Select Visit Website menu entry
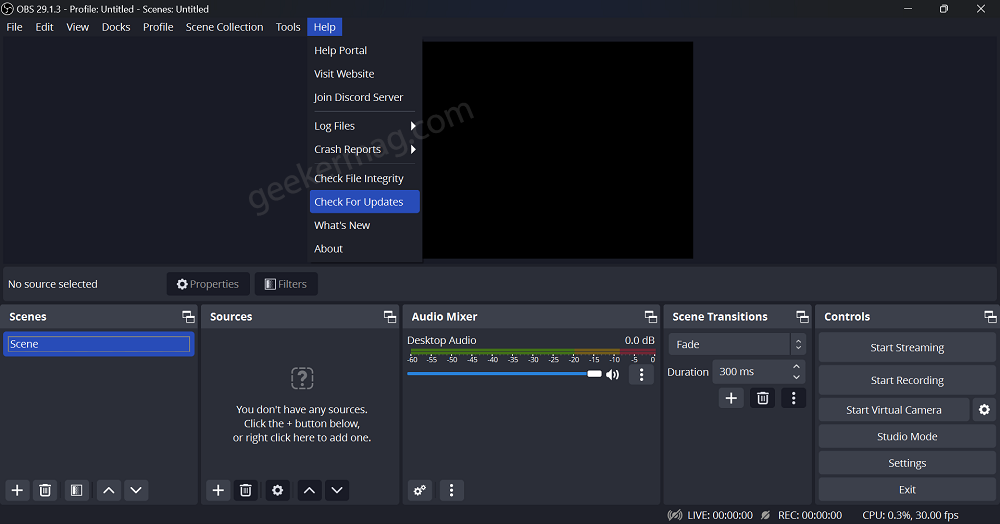 [x=364, y=74]
